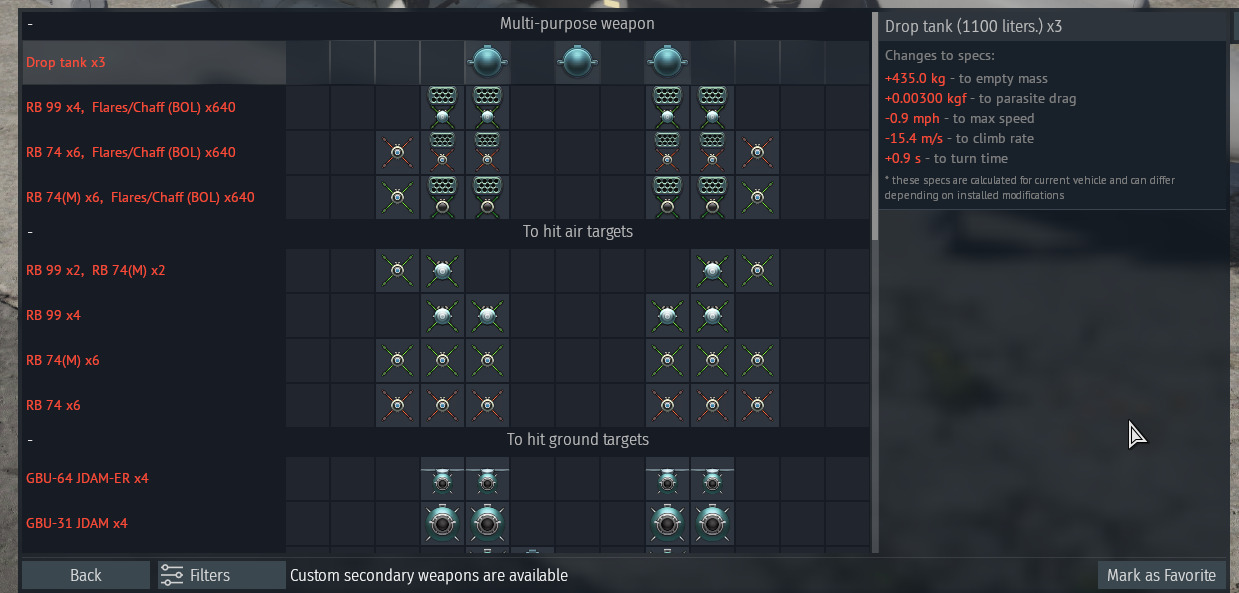Click the rightmost drop tank icon
Screen dimensions: 1239x593
coord(667,62)
